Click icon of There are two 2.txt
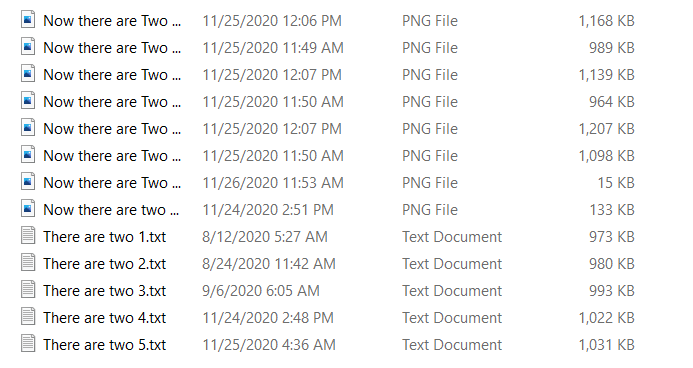This screenshot has width=693, height=368. pos(28,262)
